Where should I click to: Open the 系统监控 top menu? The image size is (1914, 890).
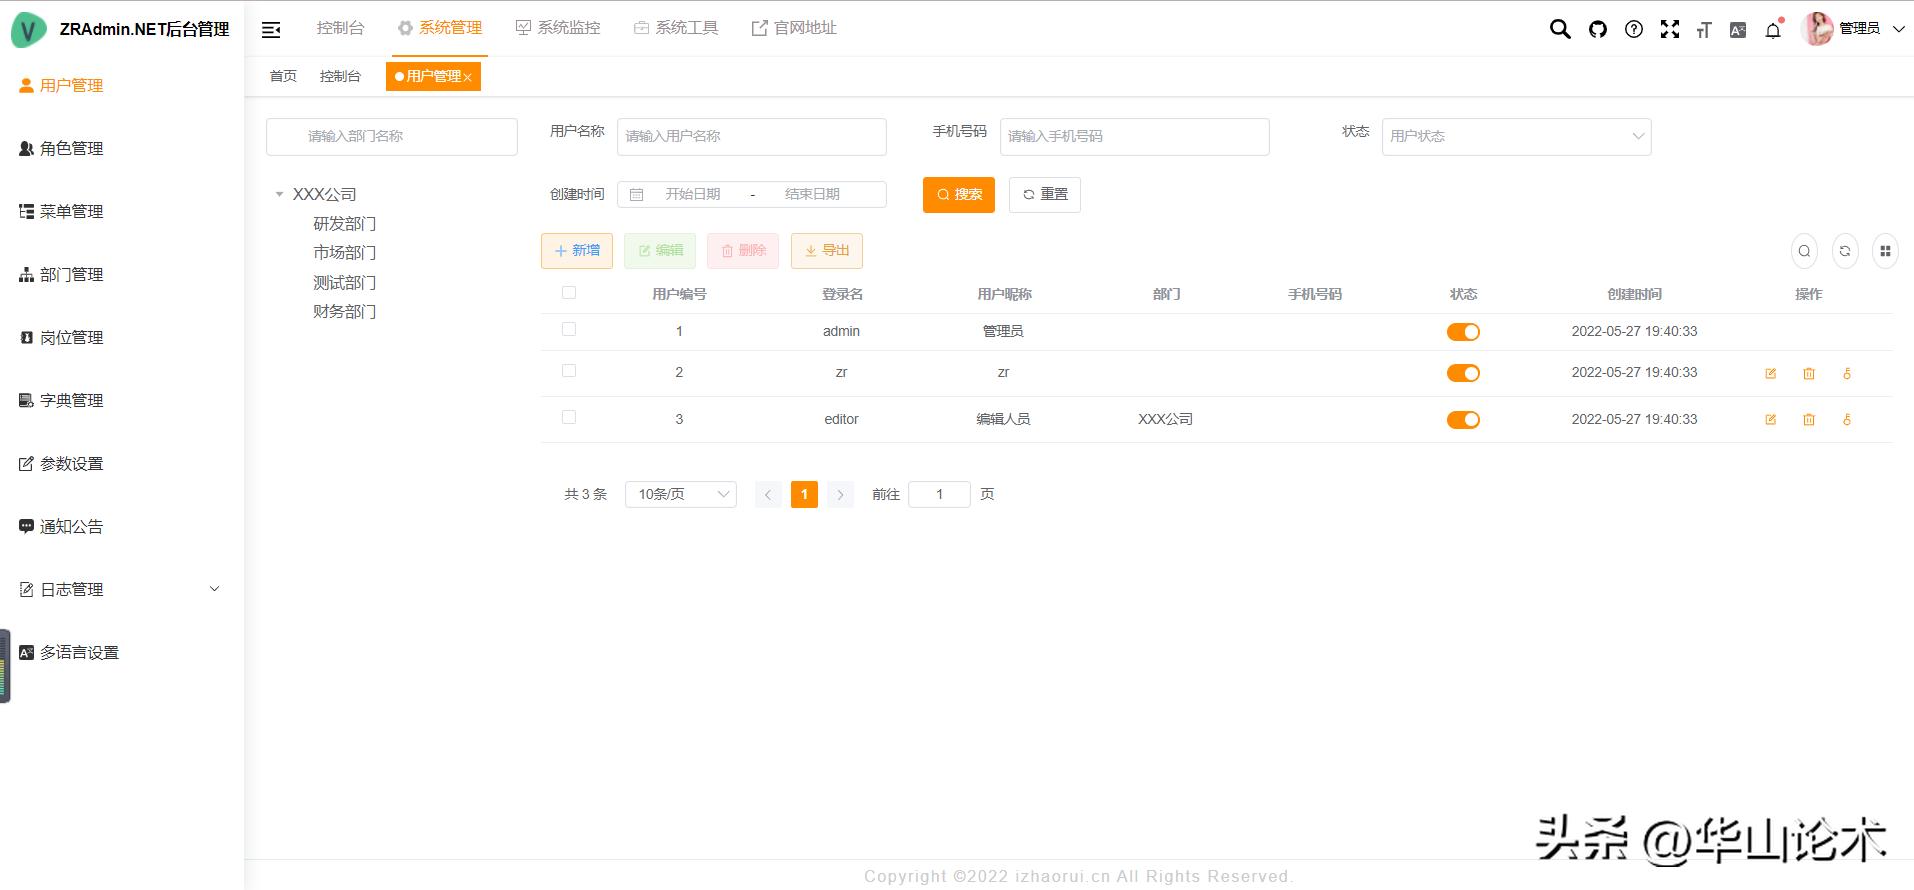(x=558, y=28)
